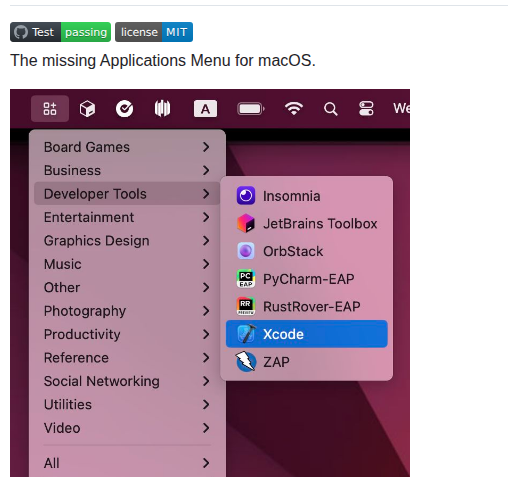Launch RustRover-EAP from the submenu
The image size is (508, 477).
tap(307, 306)
